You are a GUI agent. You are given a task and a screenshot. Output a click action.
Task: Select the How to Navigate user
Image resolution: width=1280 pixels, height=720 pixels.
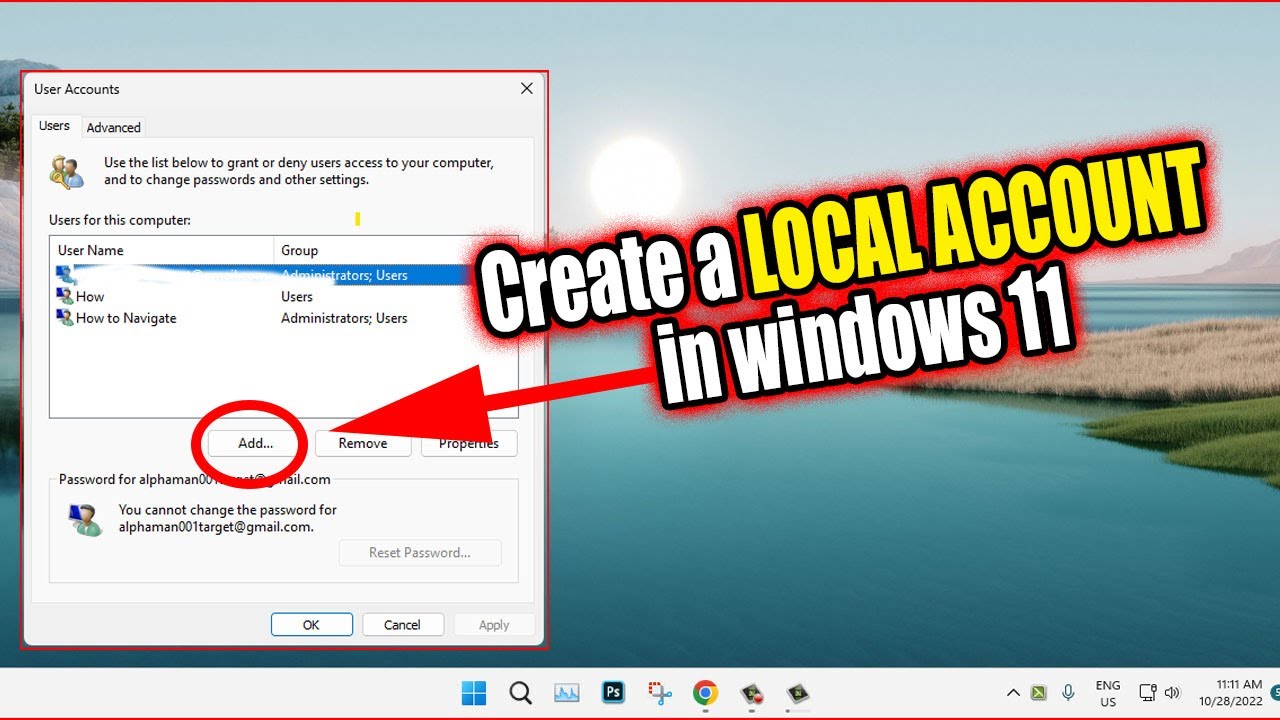(x=126, y=318)
